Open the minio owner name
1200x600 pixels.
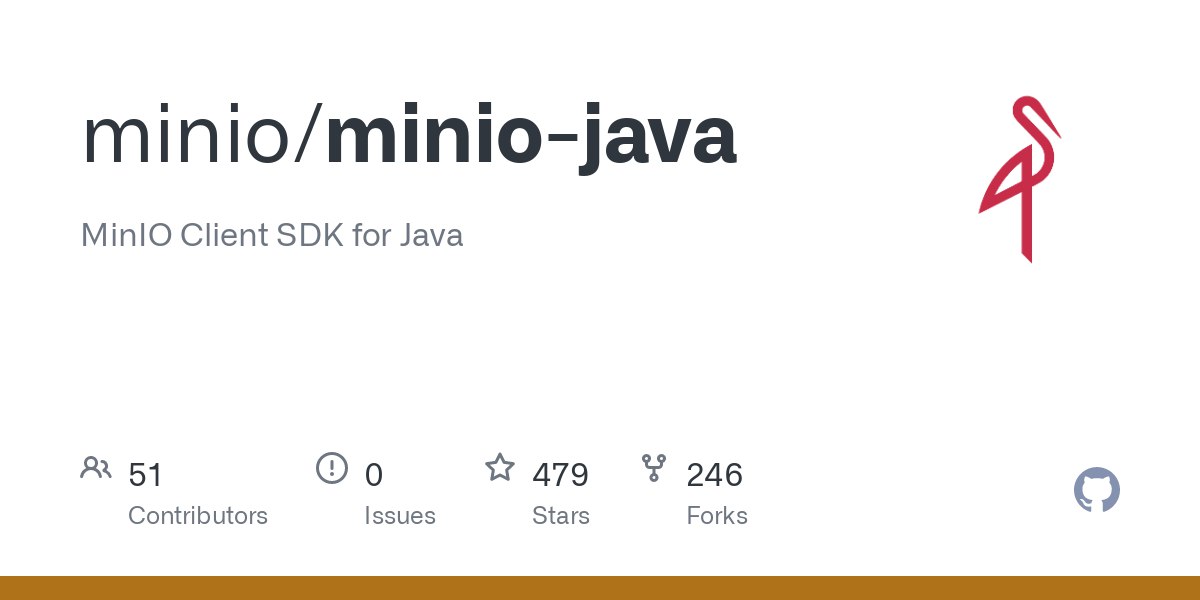190,135
